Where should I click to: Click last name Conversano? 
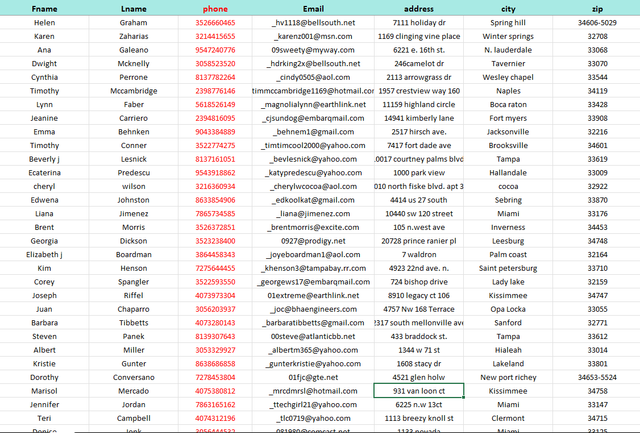tap(133, 377)
